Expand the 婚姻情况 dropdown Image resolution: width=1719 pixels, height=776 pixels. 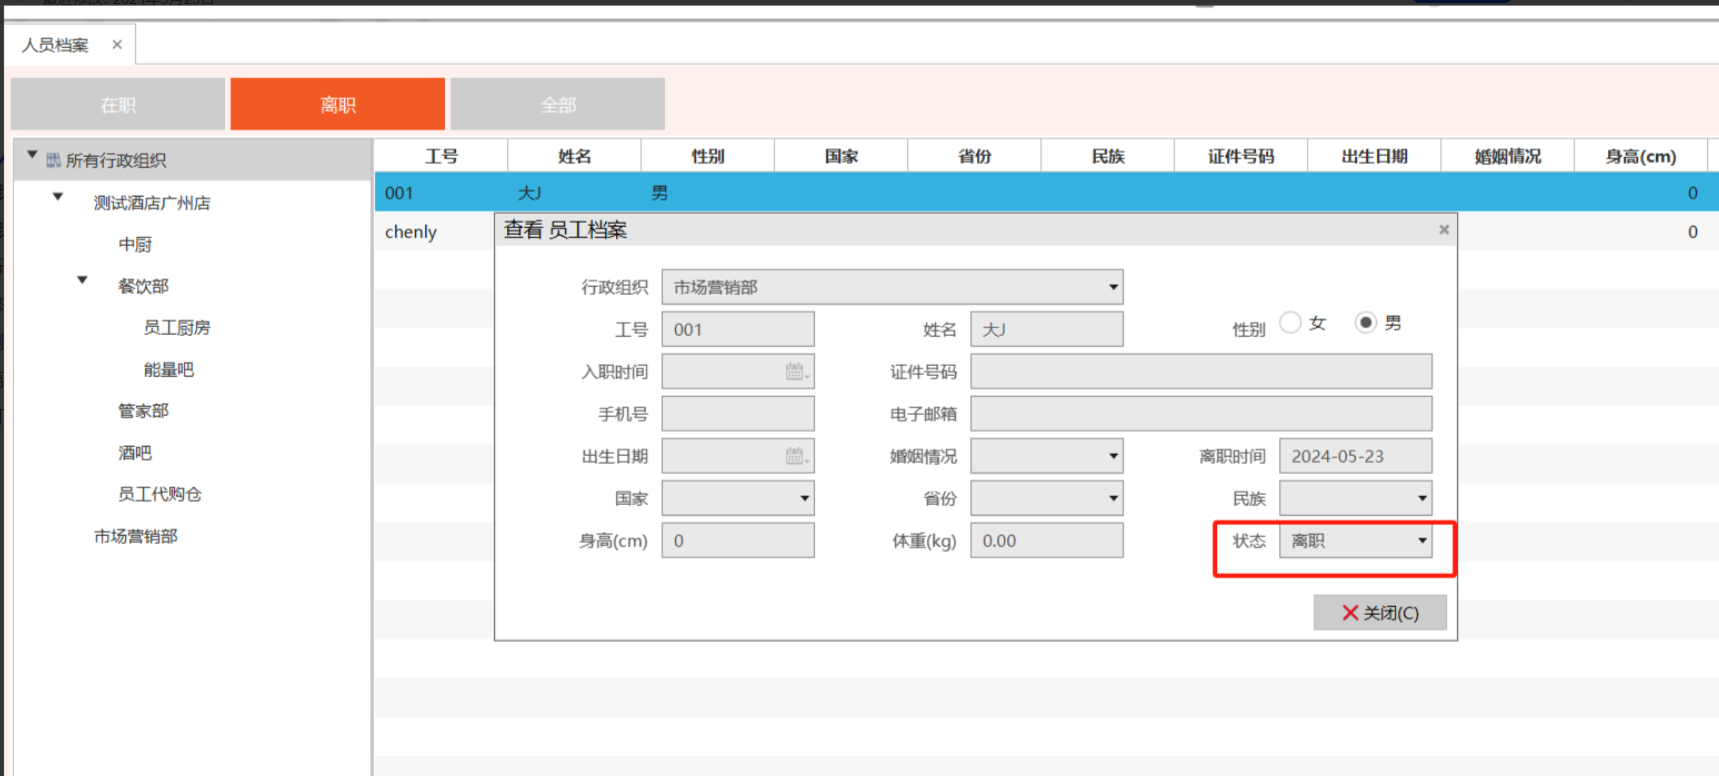tap(1112, 457)
